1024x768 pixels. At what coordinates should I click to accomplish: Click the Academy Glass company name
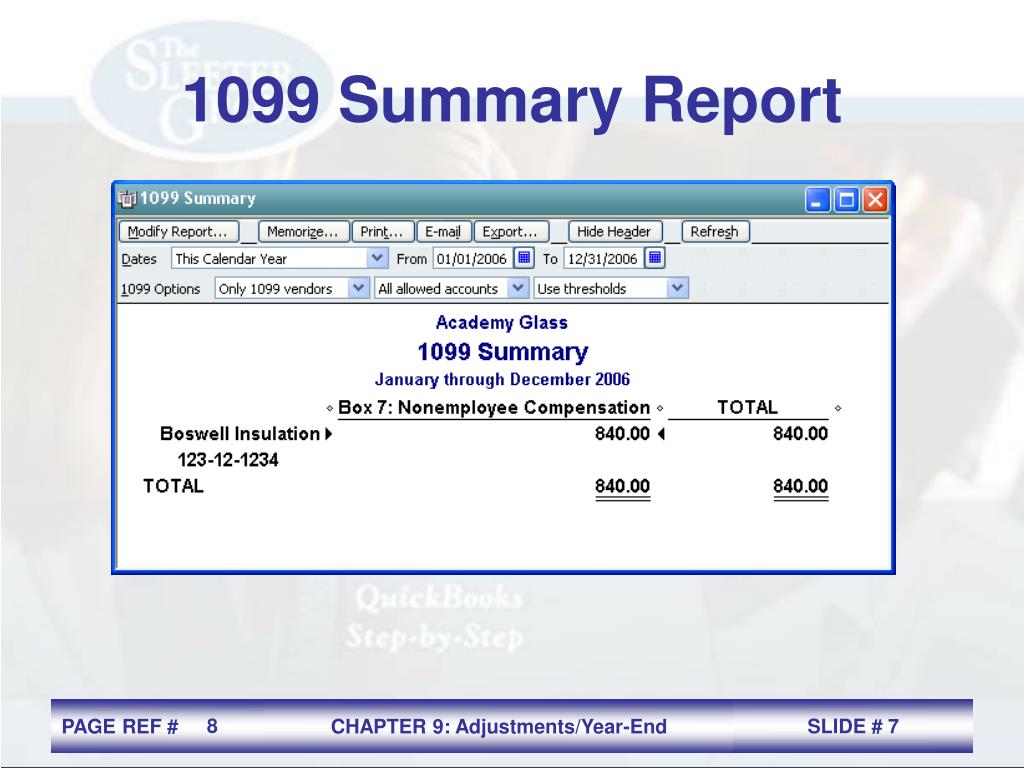(502, 323)
